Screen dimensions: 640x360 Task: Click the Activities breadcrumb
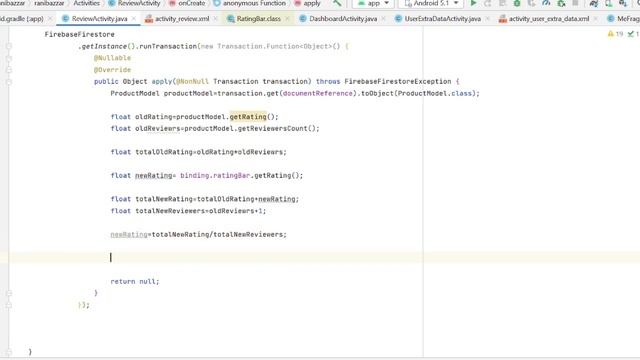click(87, 3)
